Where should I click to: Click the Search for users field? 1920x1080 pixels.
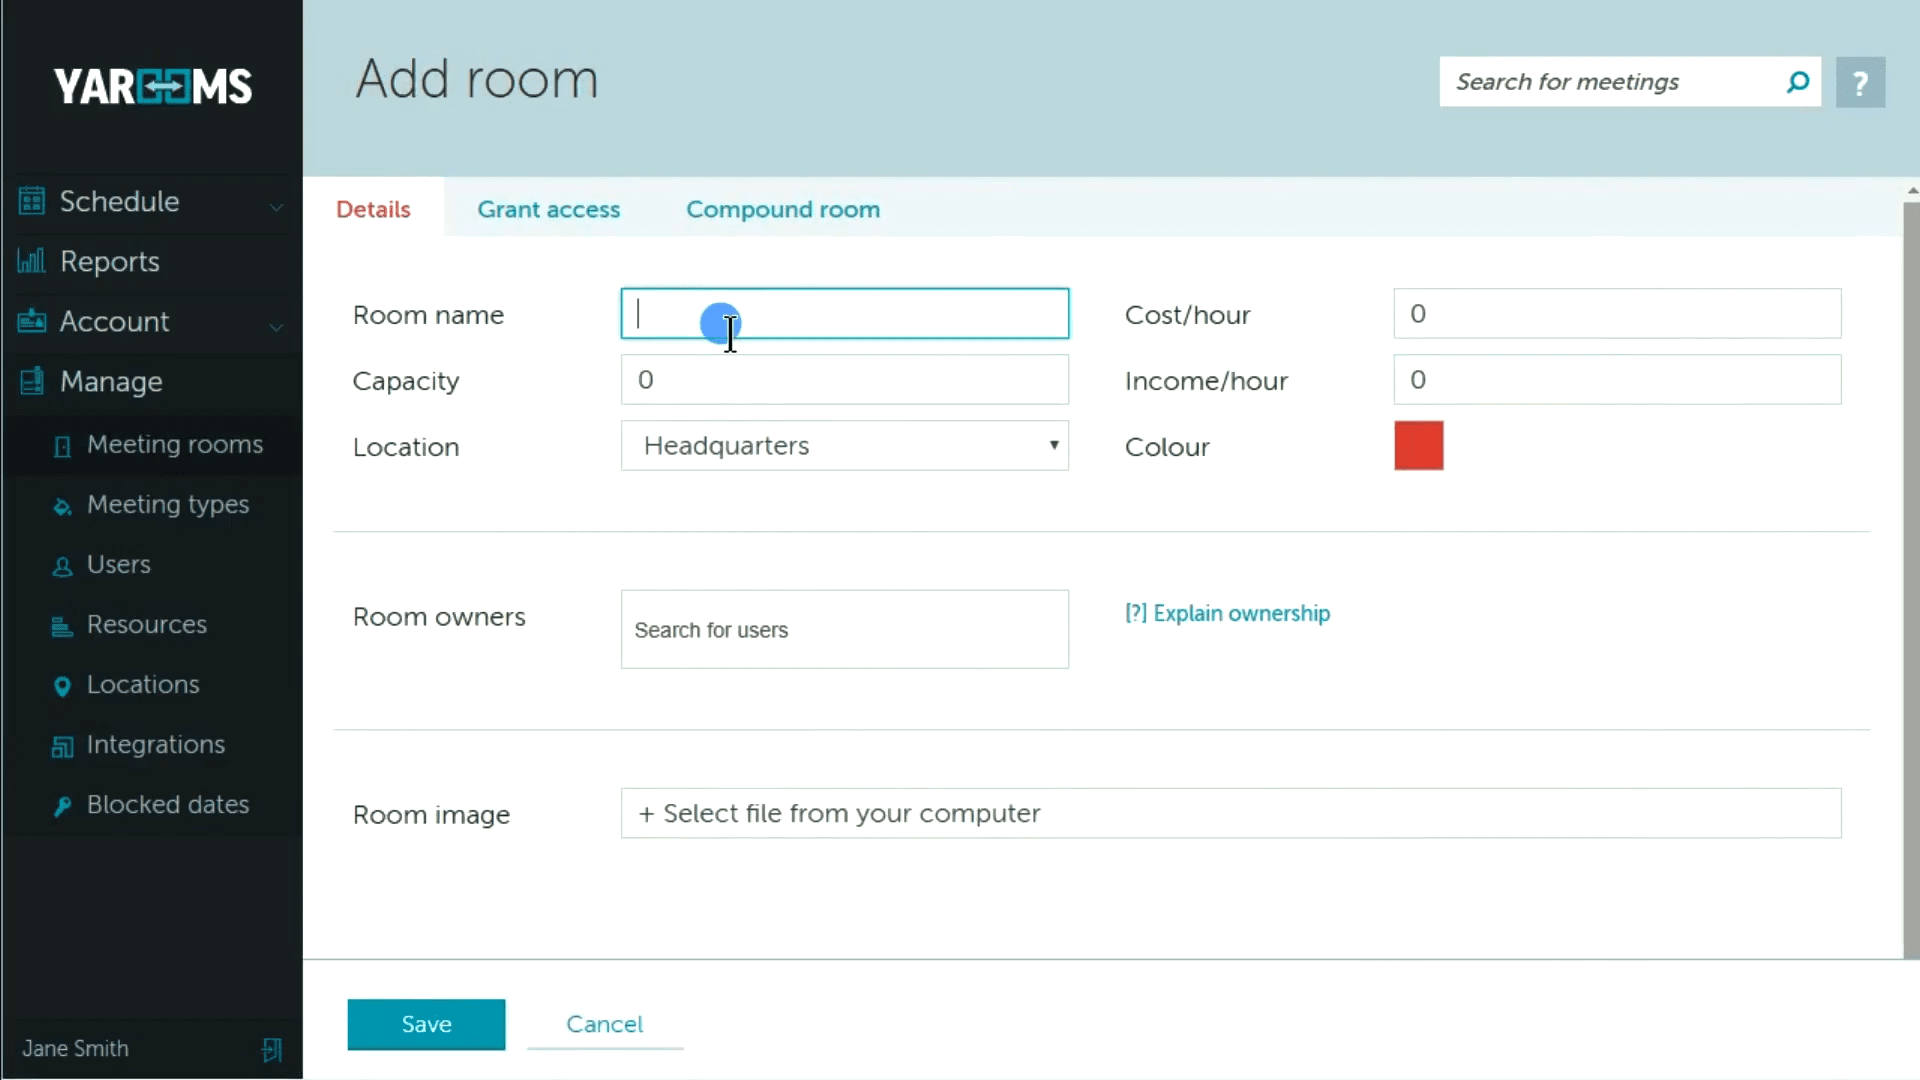pos(845,630)
